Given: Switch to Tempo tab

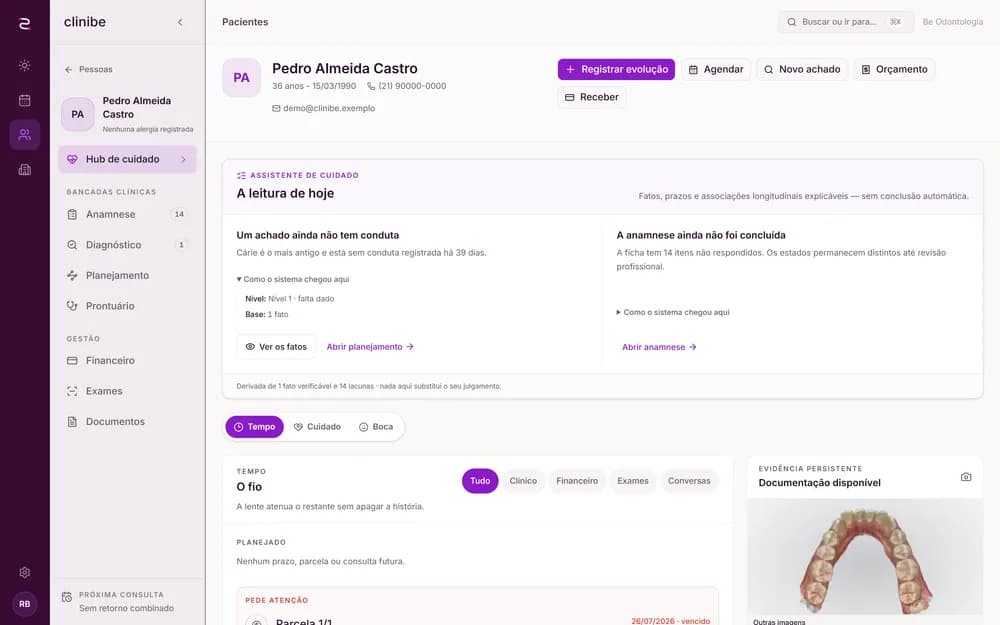Looking at the screenshot, I should pos(254,427).
